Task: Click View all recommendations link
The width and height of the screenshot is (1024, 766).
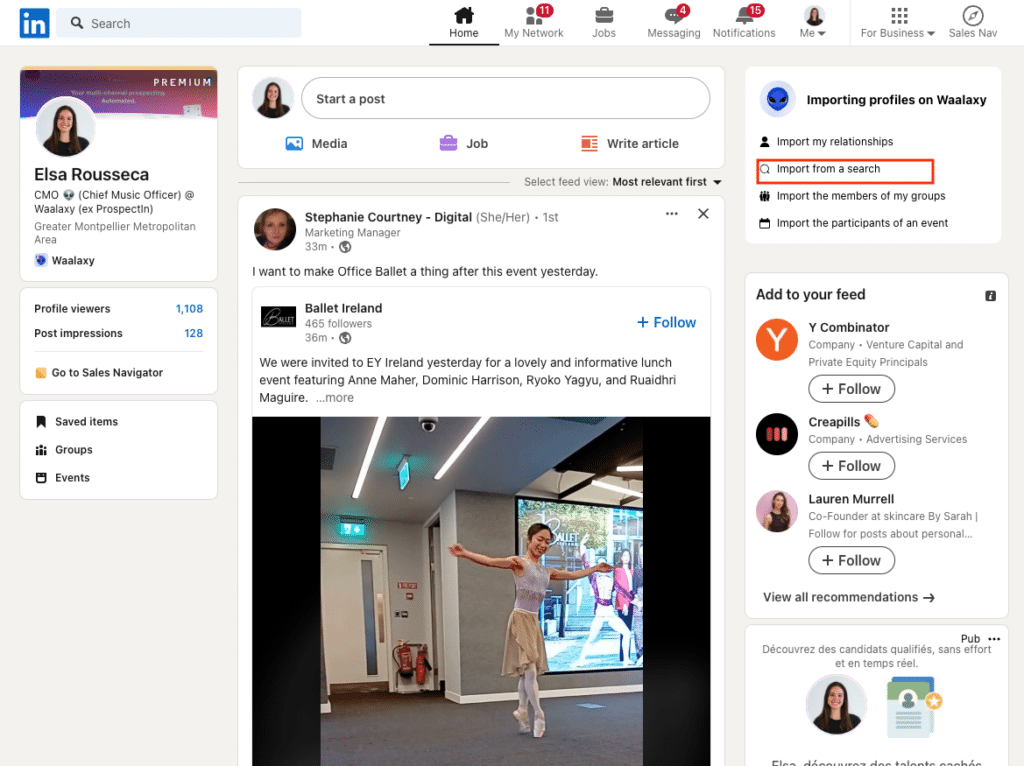Action: pyautogui.click(x=848, y=597)
